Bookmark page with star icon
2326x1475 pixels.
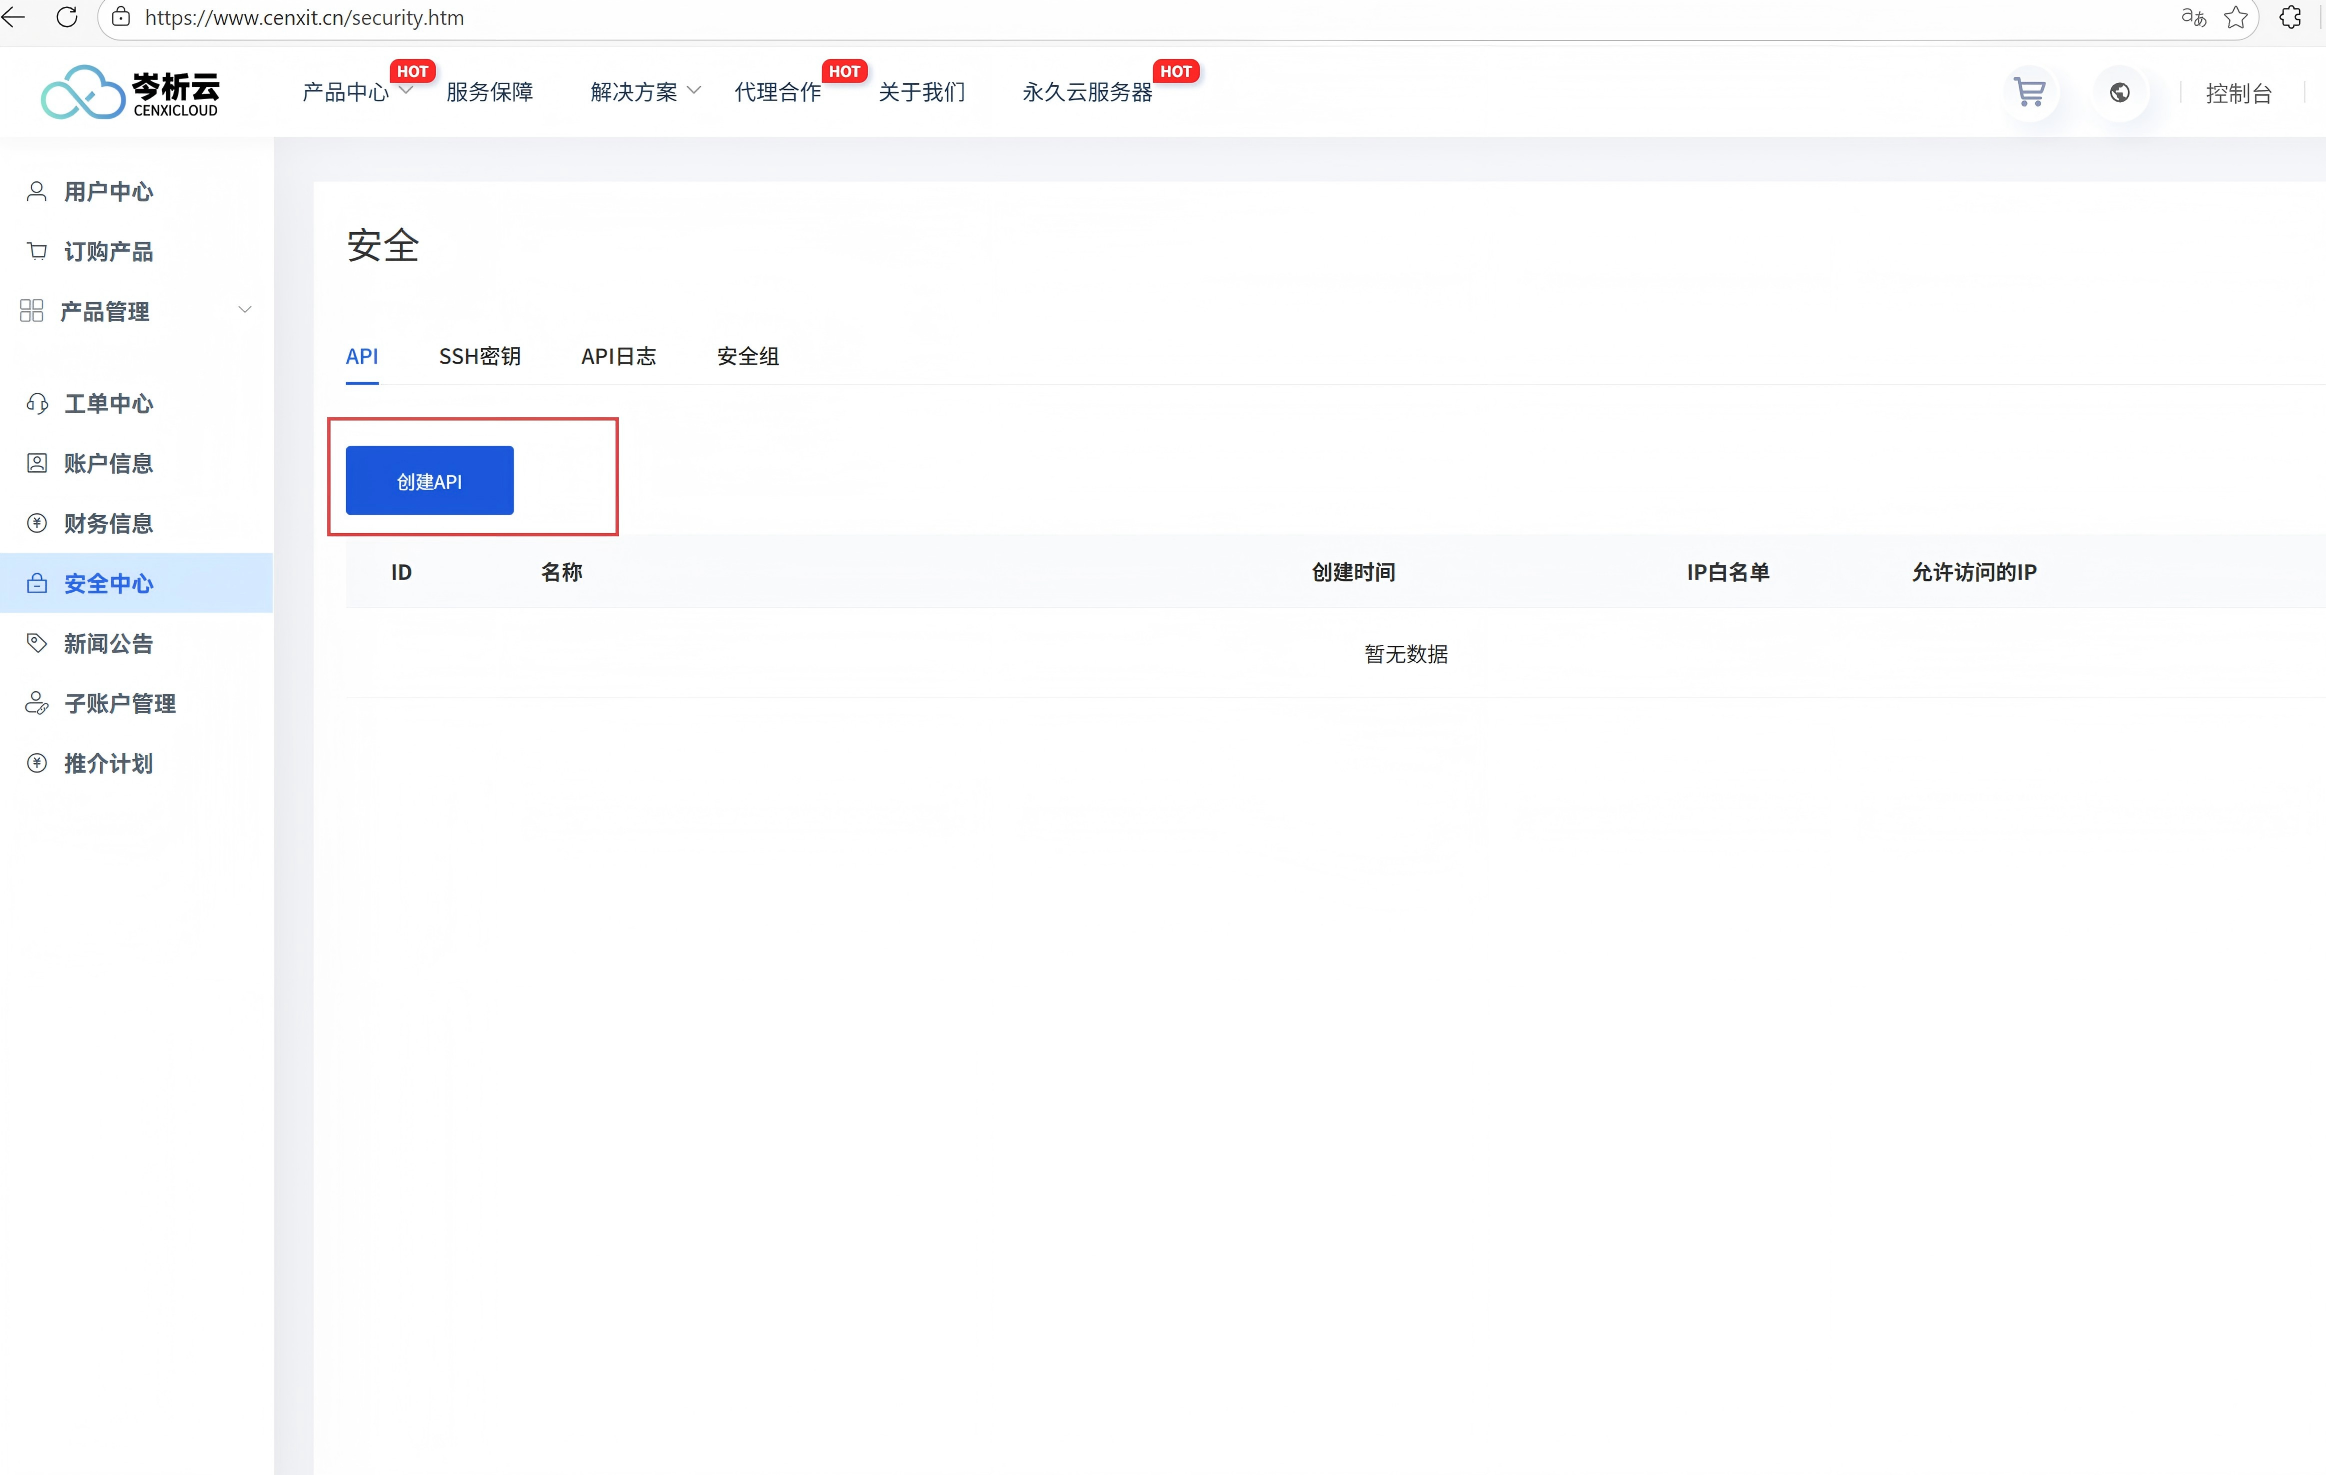coord(2236,17)
